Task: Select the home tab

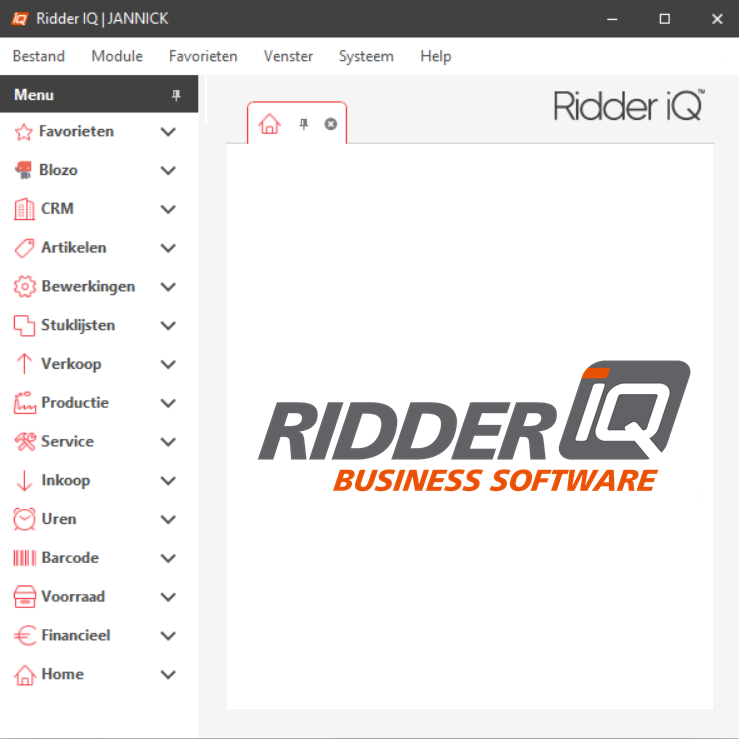Action: (x=269, y=124)
